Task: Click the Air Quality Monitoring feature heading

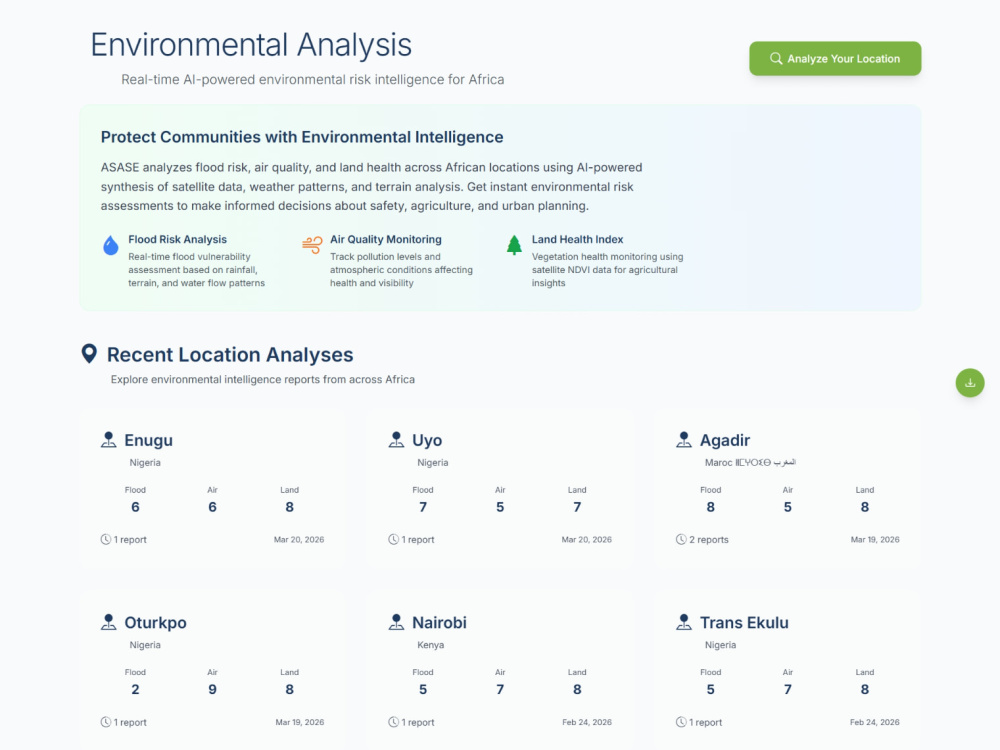Action: click(386, 239)
